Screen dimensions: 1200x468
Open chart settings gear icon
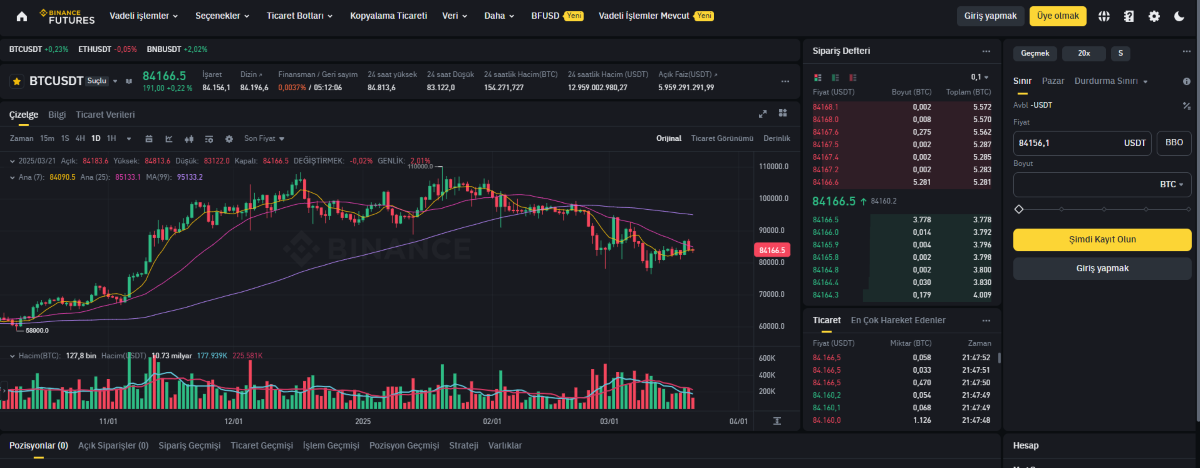pos(228,138)
